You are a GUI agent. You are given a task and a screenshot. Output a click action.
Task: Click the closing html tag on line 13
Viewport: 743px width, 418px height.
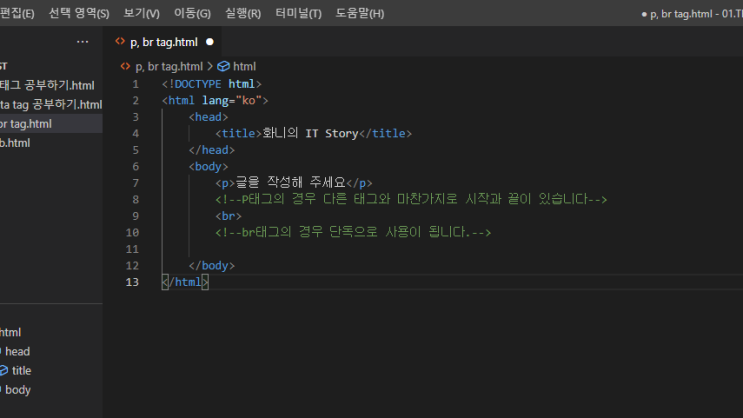click(x=185, y=282)
